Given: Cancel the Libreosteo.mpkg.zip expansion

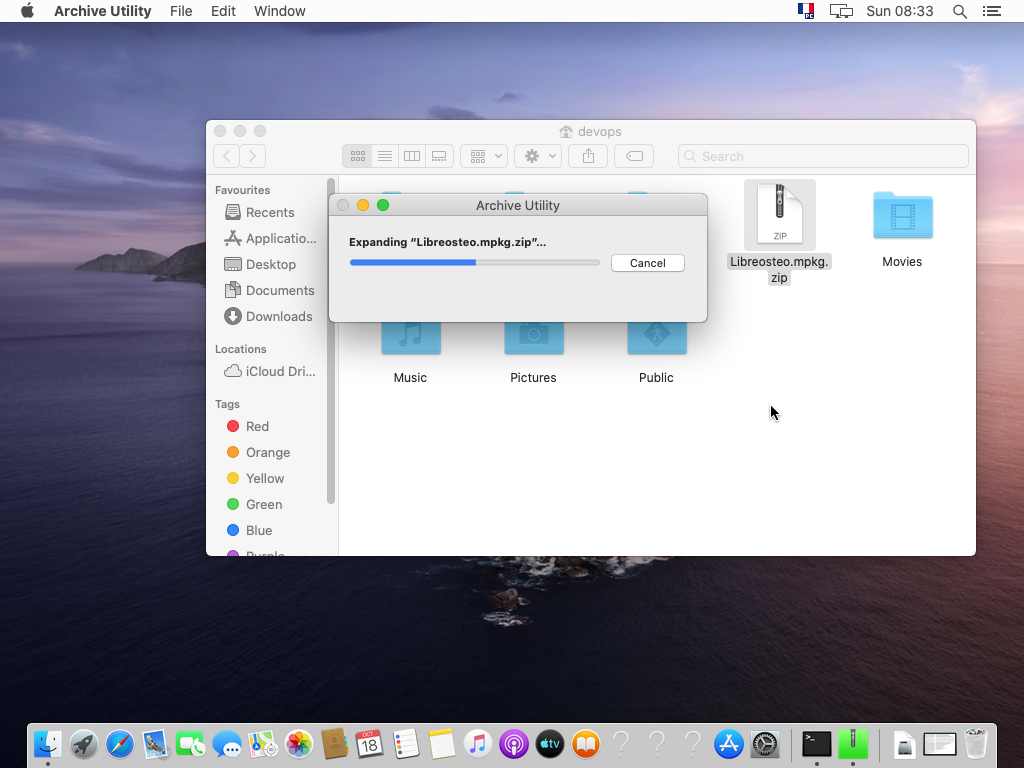Looking at the screenshot, I should click(x=647, y=263).
